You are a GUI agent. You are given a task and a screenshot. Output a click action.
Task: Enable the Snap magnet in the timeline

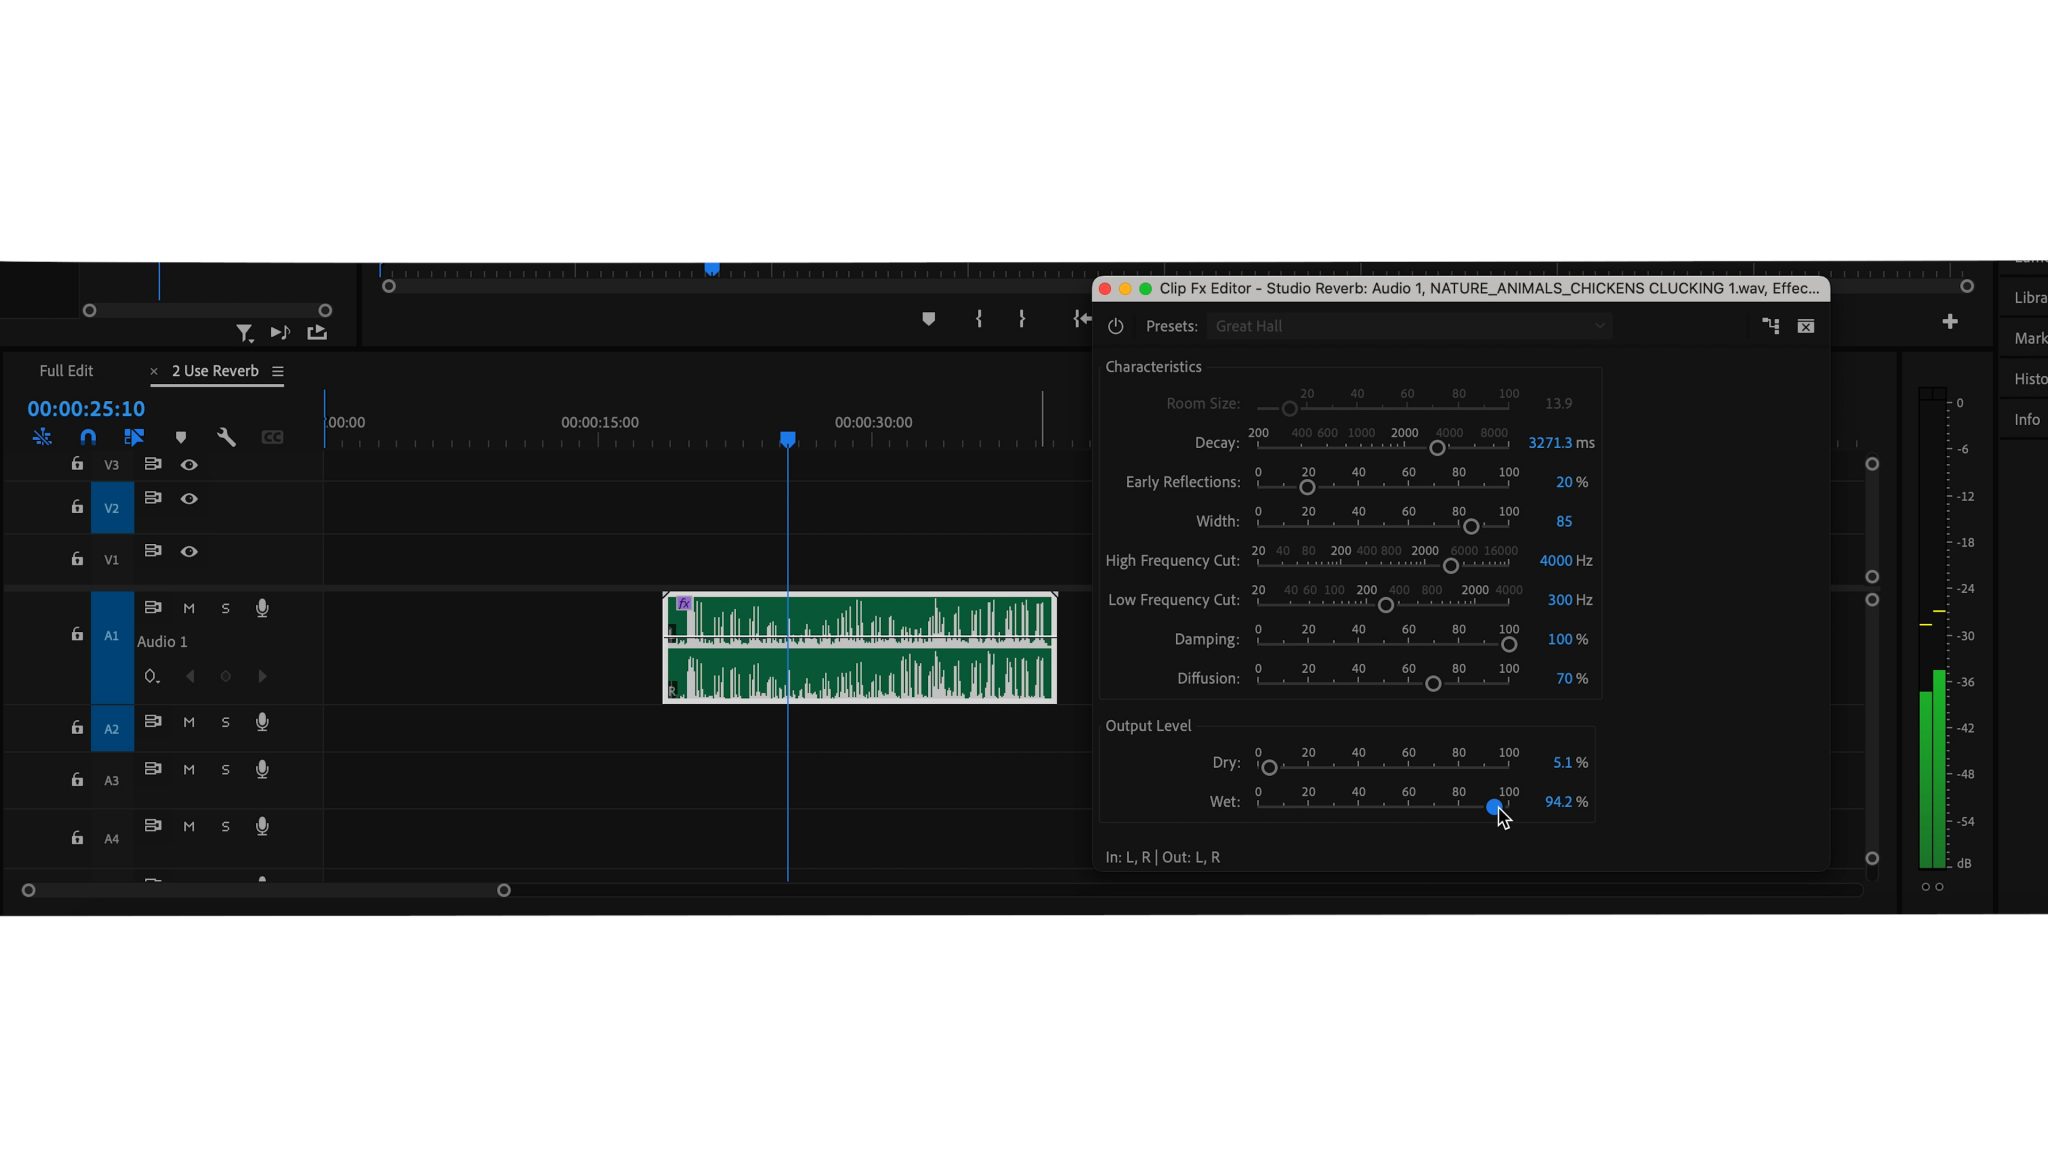point(87,437)
